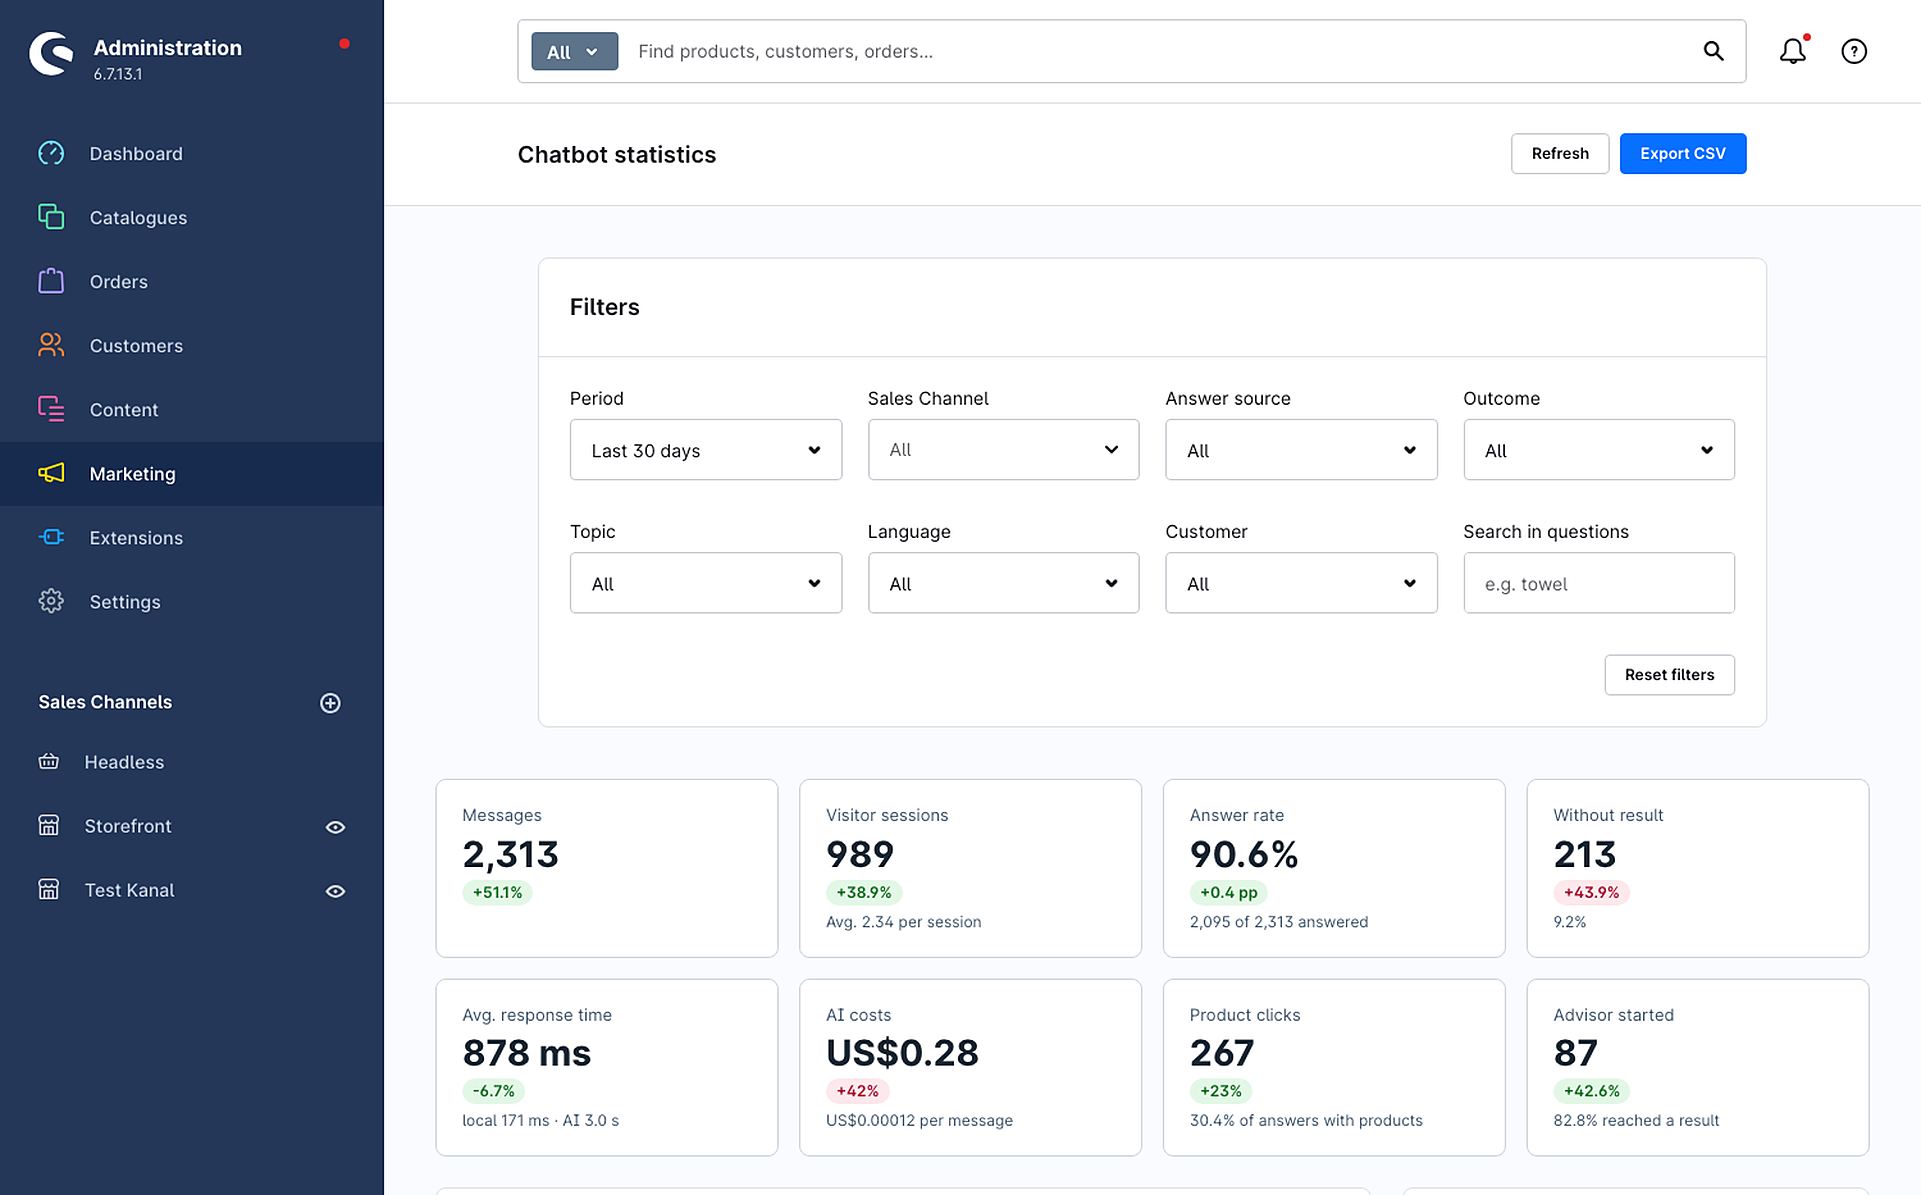1921x1195 pixels.
Task: Click the Refresh button
Action: 1559,153
